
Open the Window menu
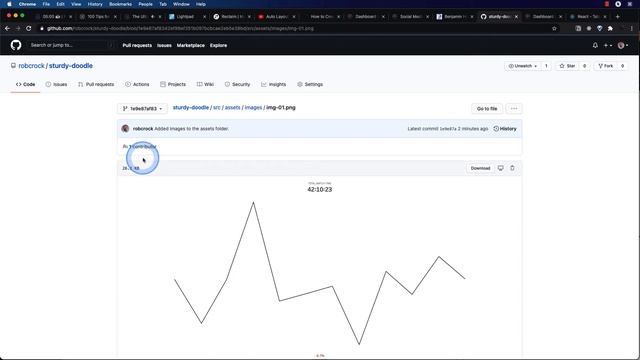pyautogui.click(x=181, y=4)
